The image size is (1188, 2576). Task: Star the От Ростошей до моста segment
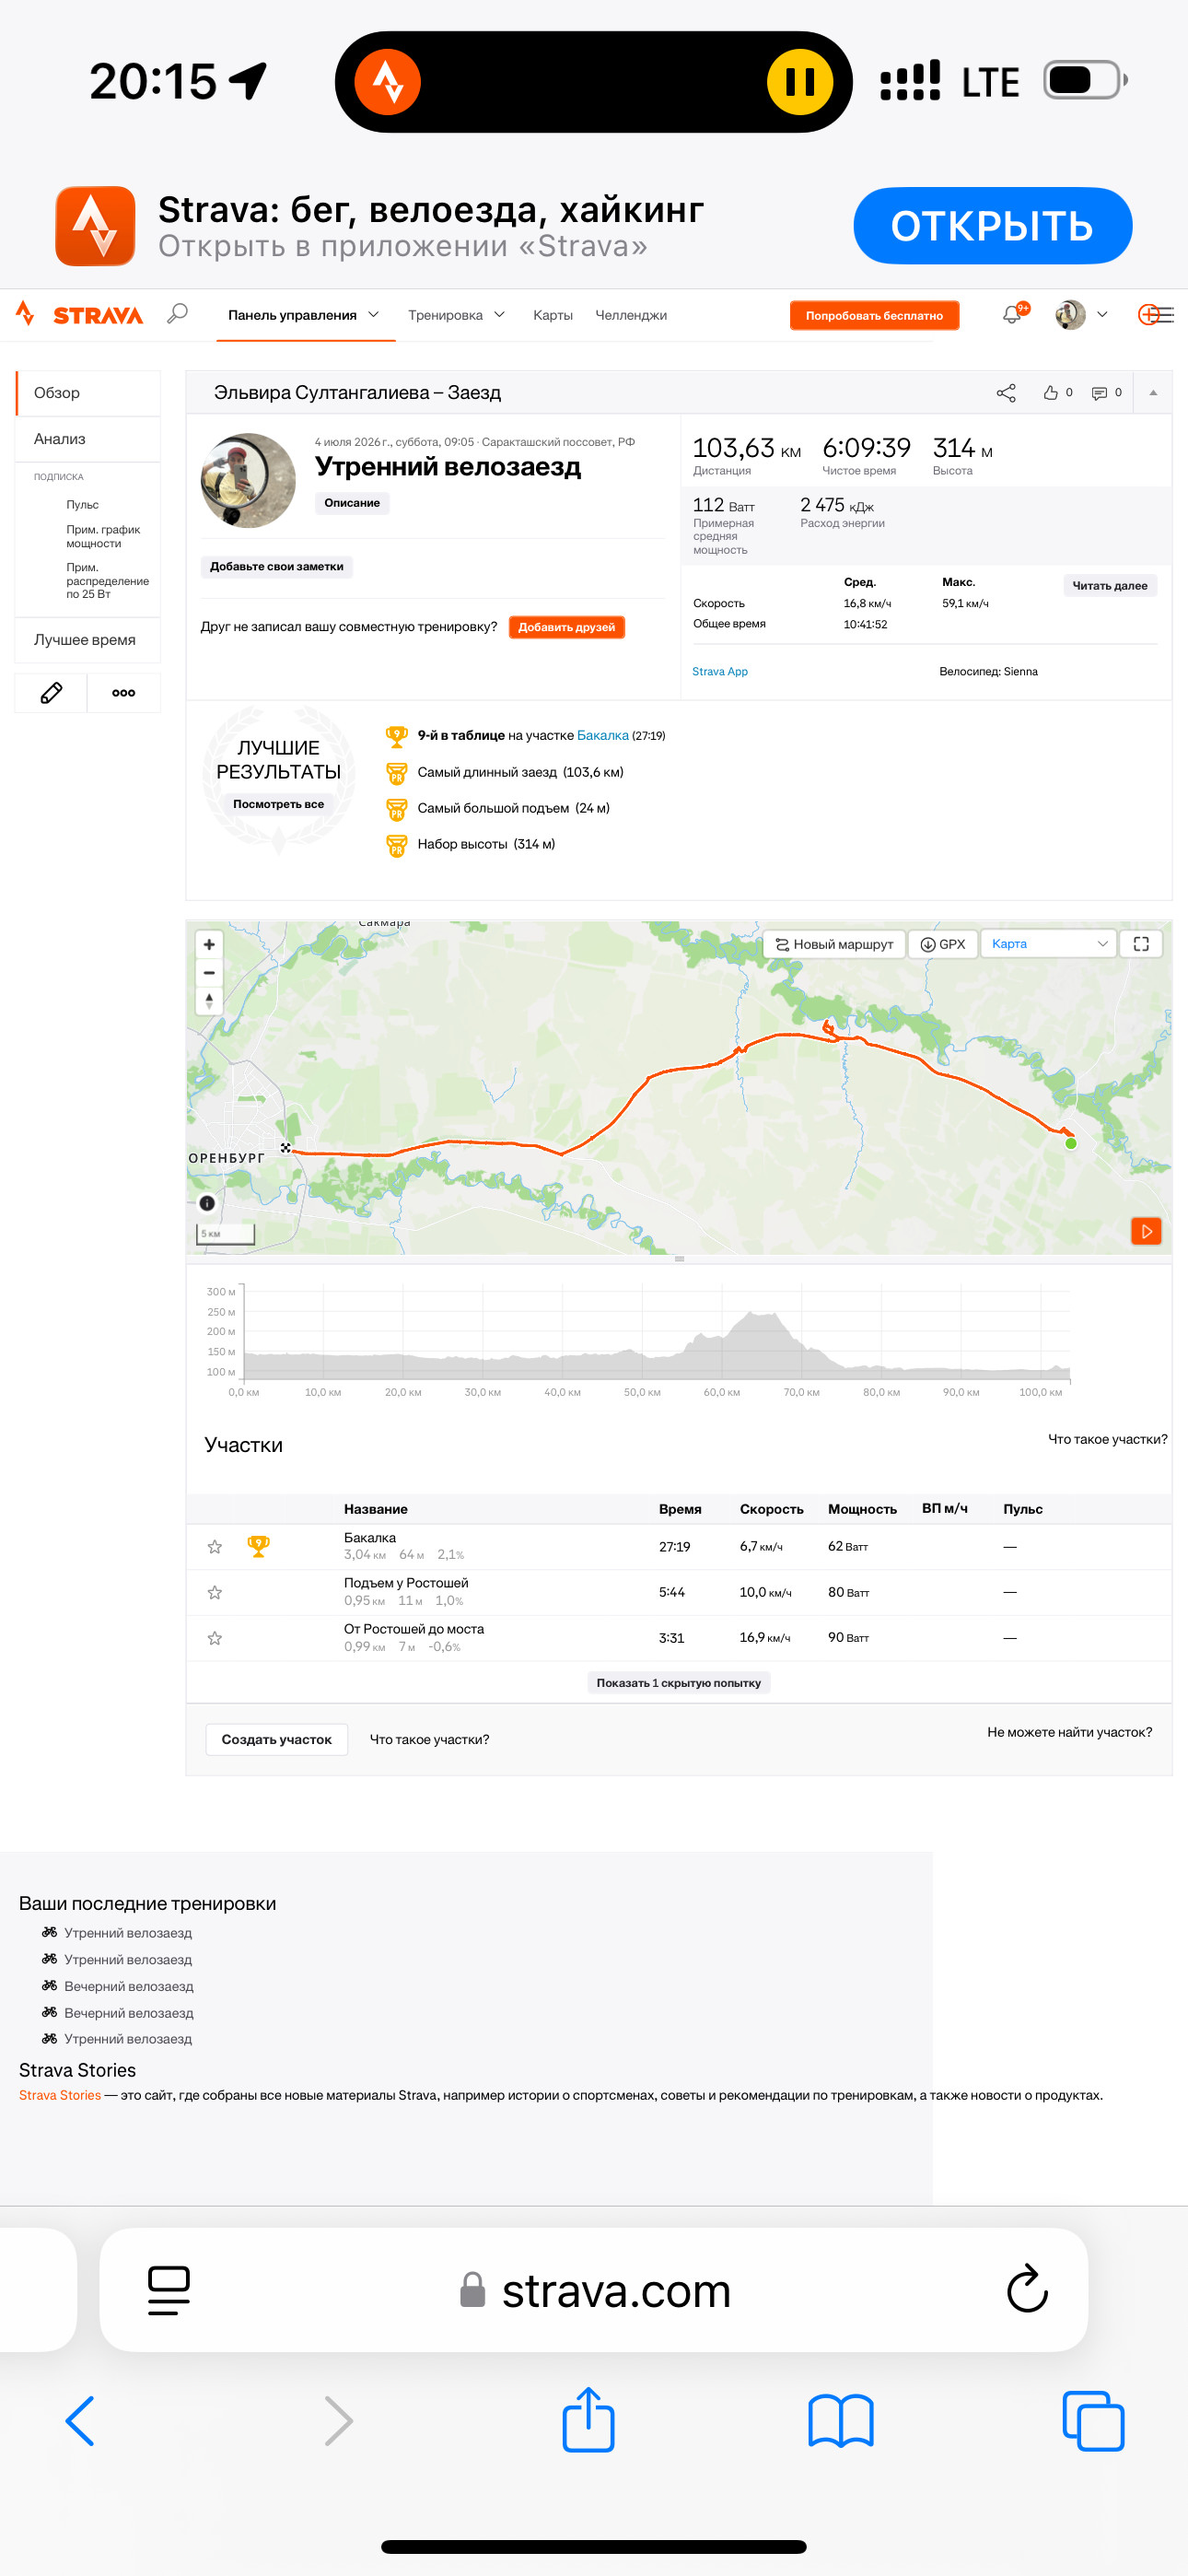click(x=215, y=1638)
